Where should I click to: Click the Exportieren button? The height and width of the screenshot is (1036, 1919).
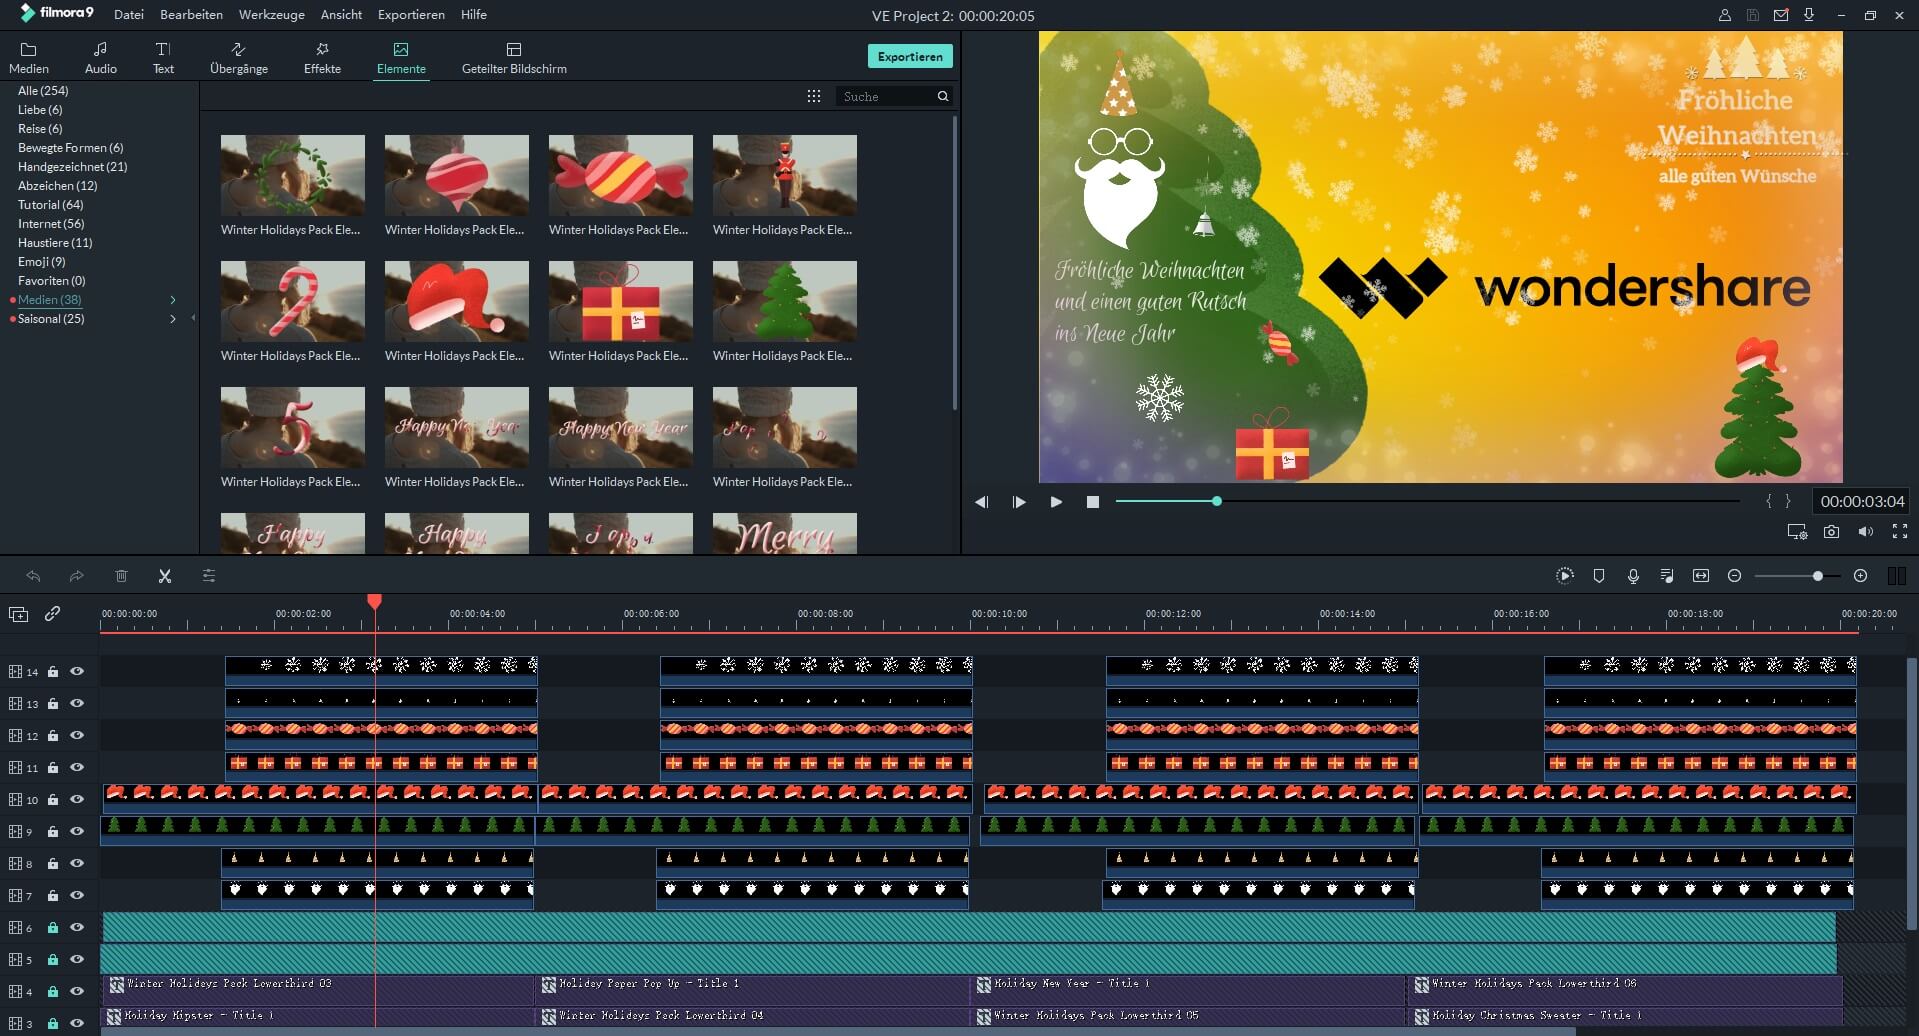[x=910, y=57]
